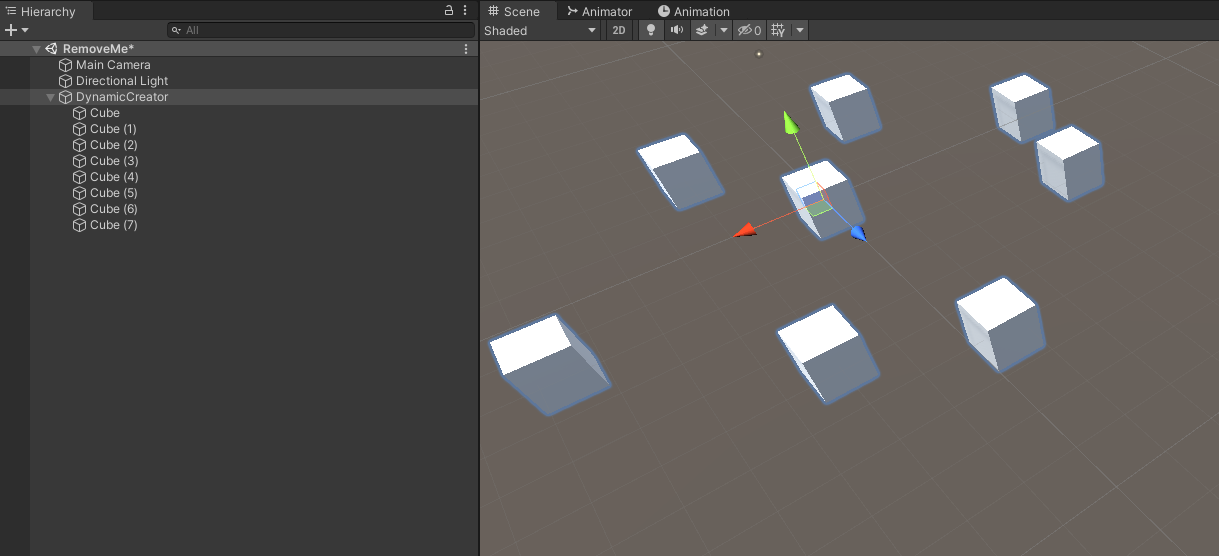Screen dimensions: 1219x556
Task: Select the RemoveMe* scene row
Action: [x=238, y=49]
